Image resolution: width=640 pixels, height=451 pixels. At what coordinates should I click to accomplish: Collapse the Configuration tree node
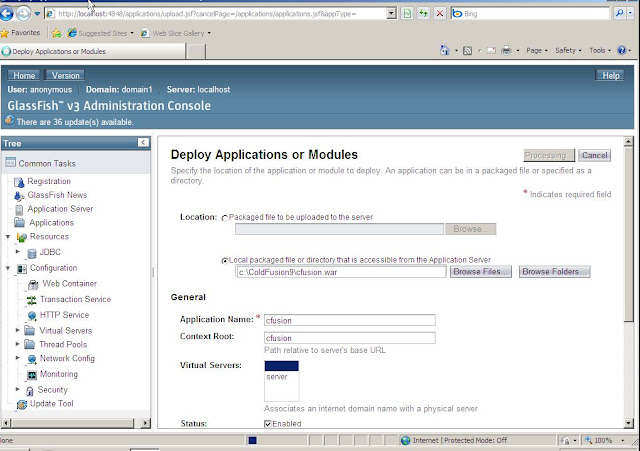[8, 268]
